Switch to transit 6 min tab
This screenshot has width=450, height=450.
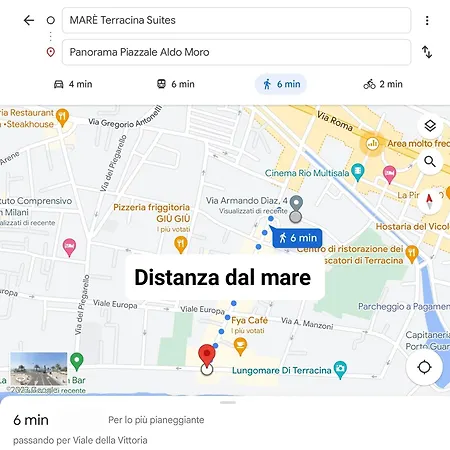click(x=176, y=84)
